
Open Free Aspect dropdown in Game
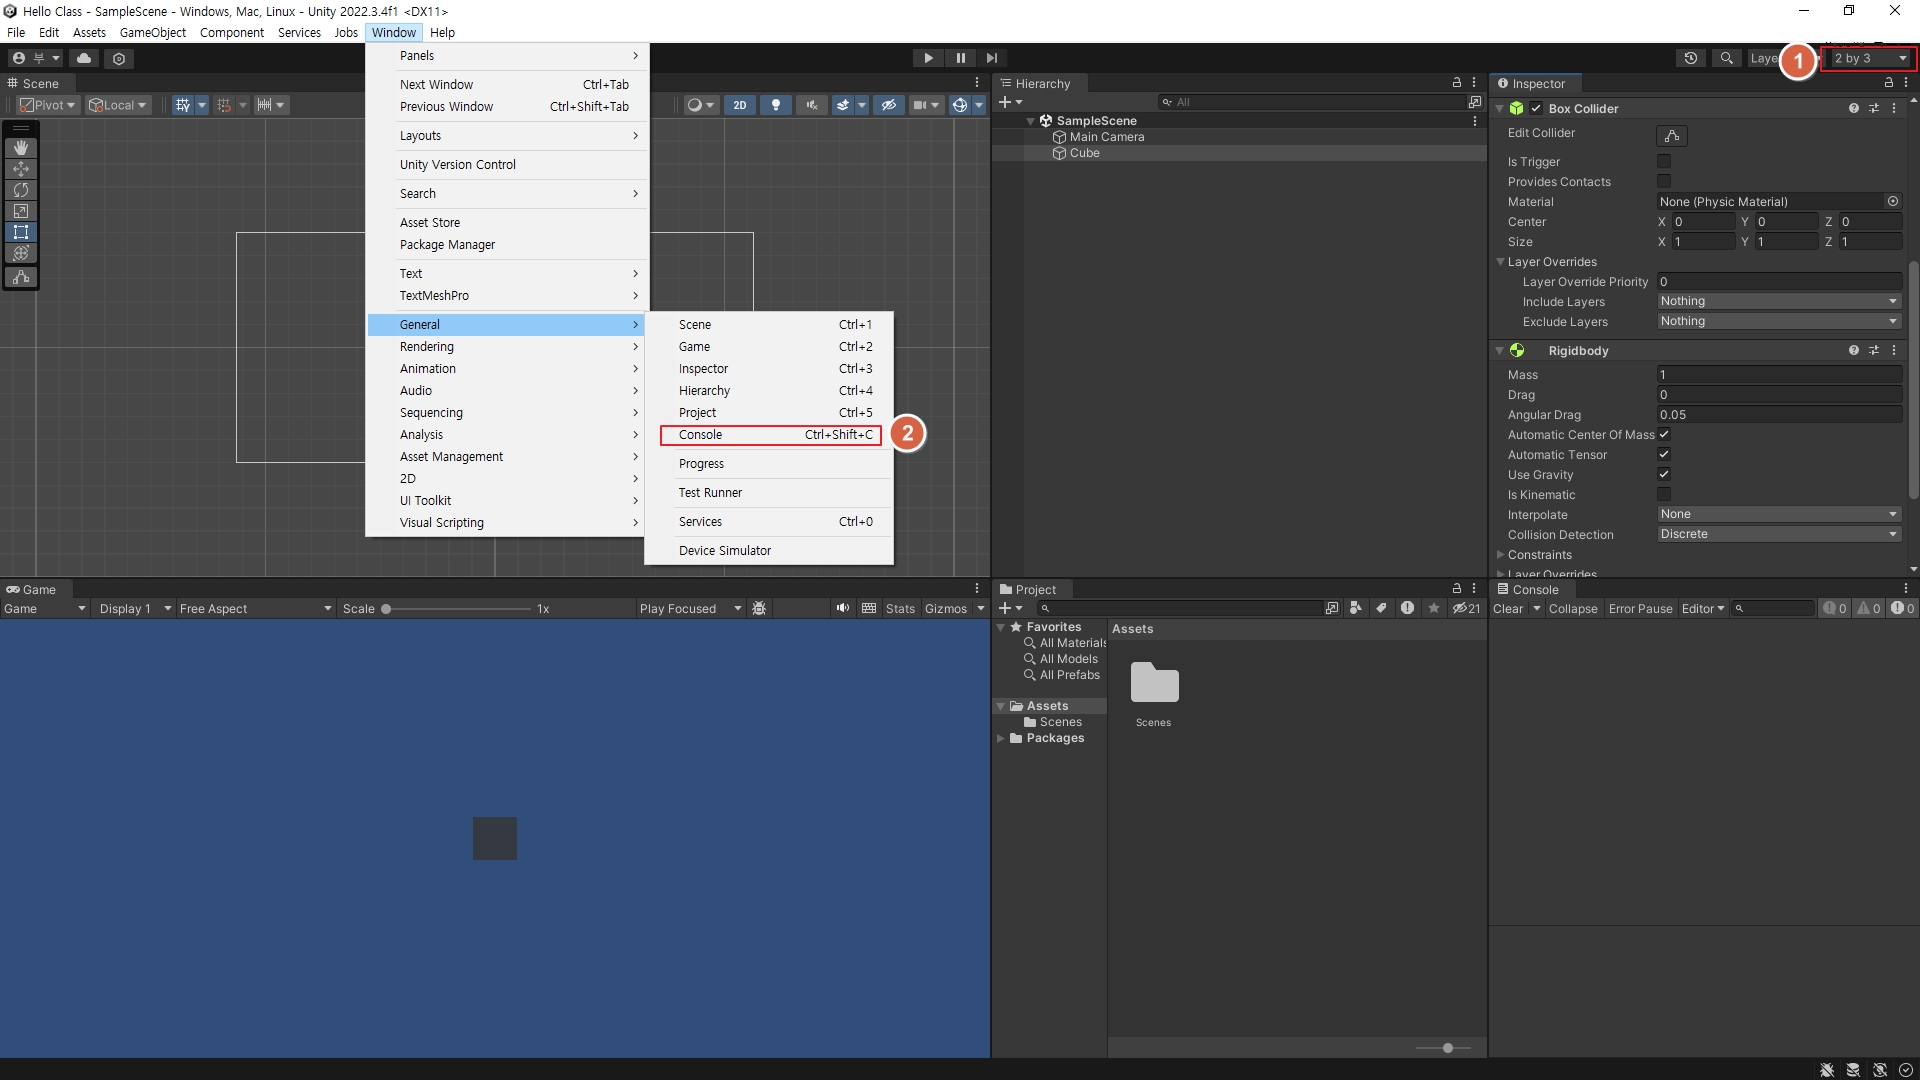click(x=255, y=608)
